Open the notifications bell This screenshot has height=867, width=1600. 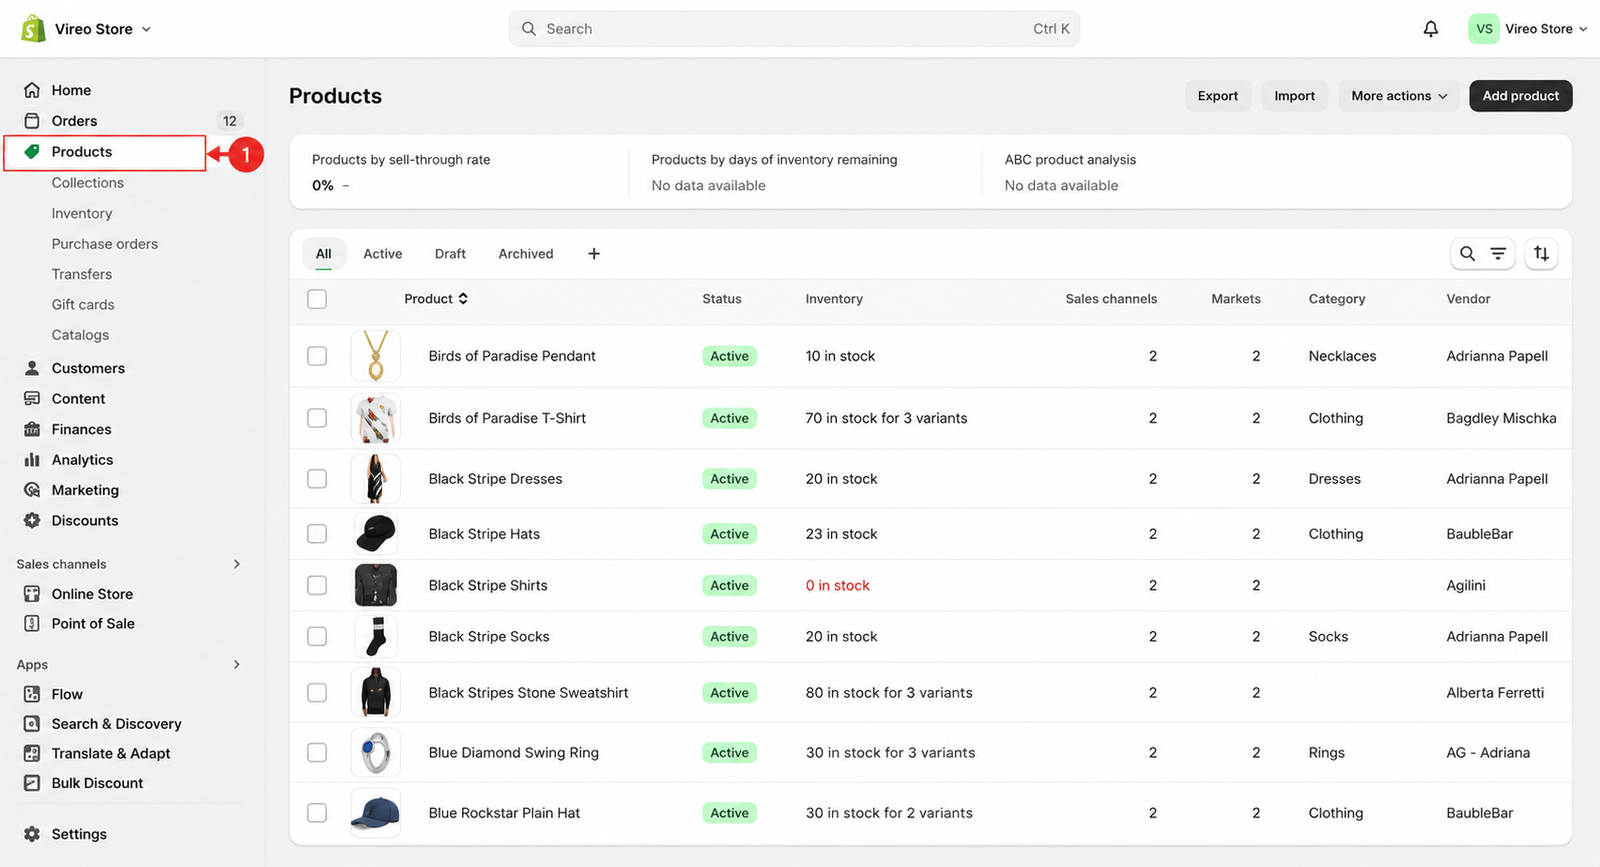point(1430,29)
